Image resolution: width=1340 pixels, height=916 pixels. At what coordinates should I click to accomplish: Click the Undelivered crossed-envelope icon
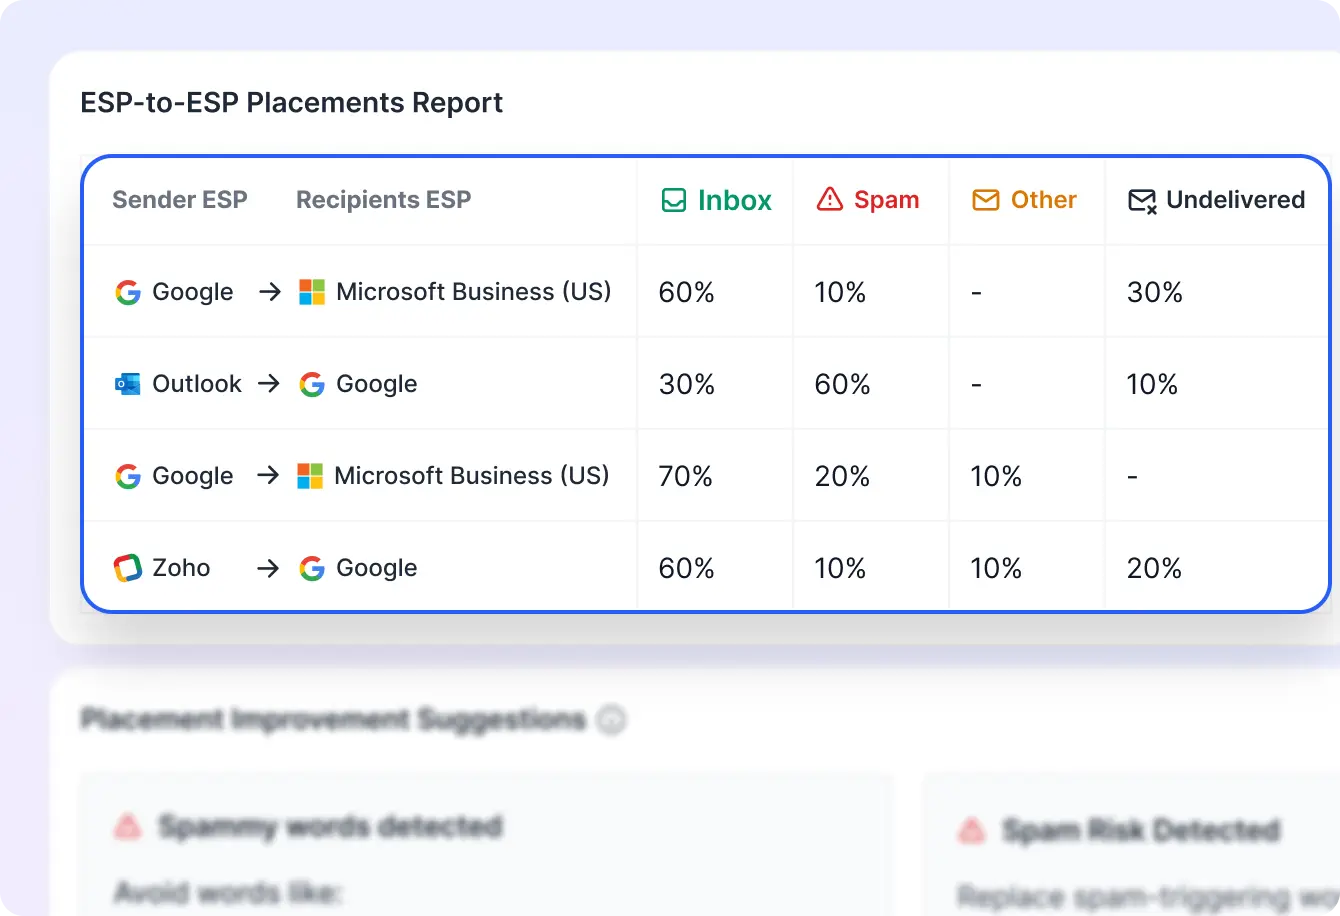click(1142, 199)
